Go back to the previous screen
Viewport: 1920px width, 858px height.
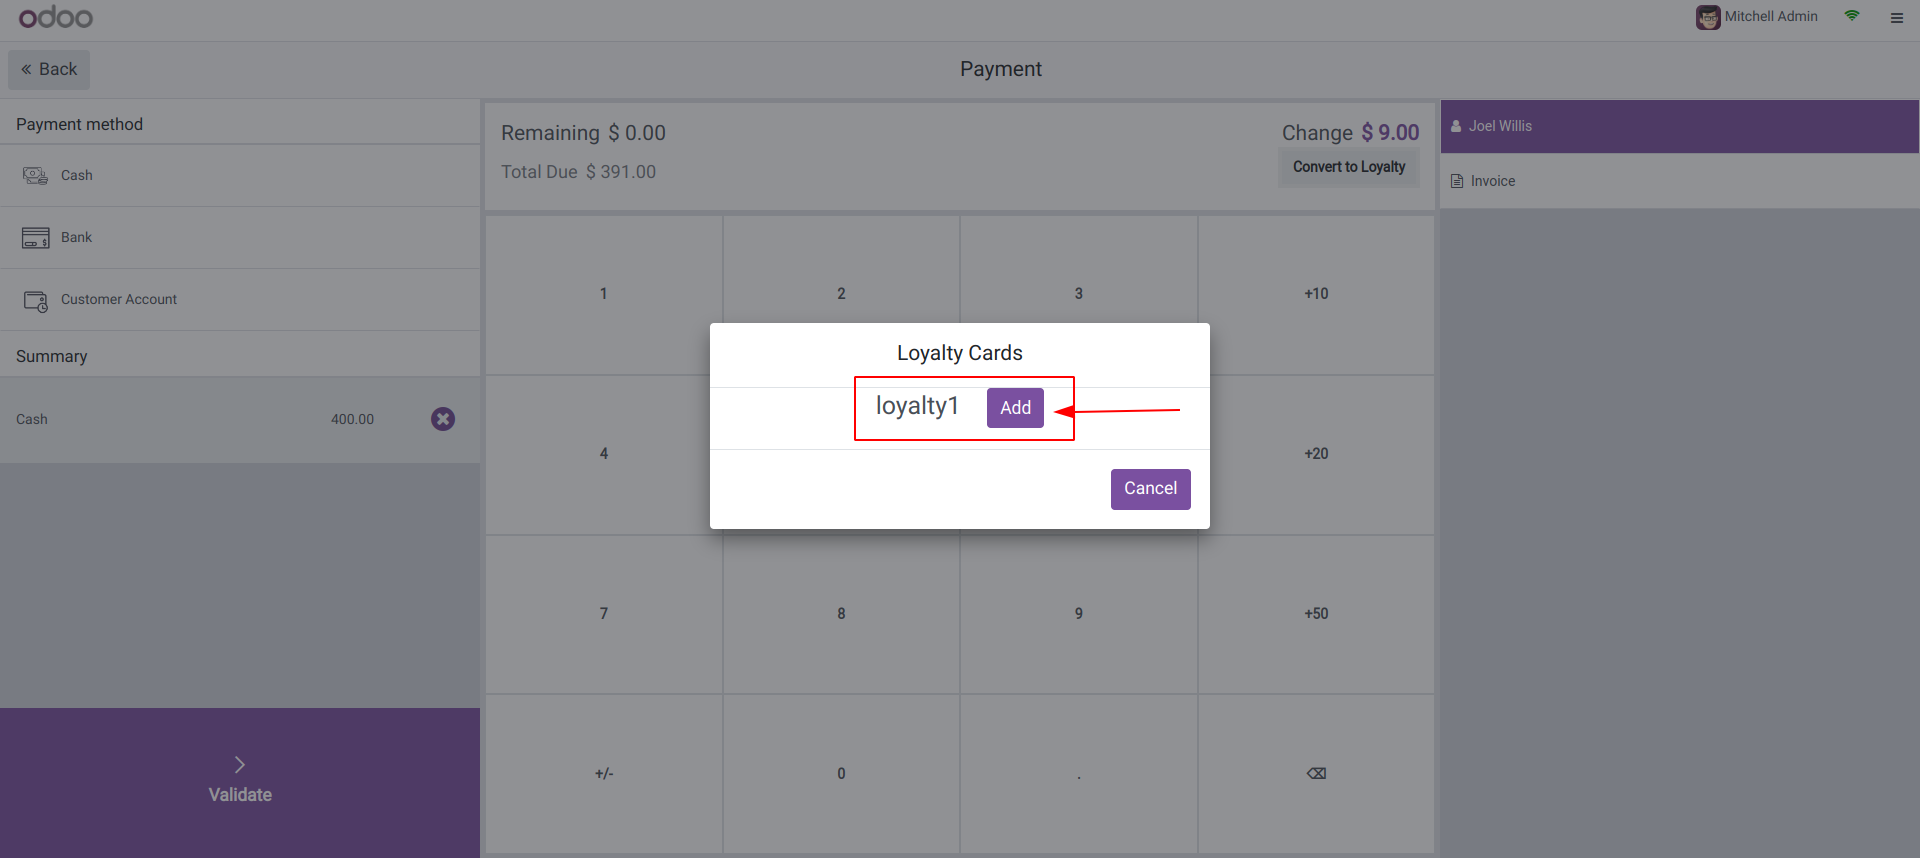point(49,70)
